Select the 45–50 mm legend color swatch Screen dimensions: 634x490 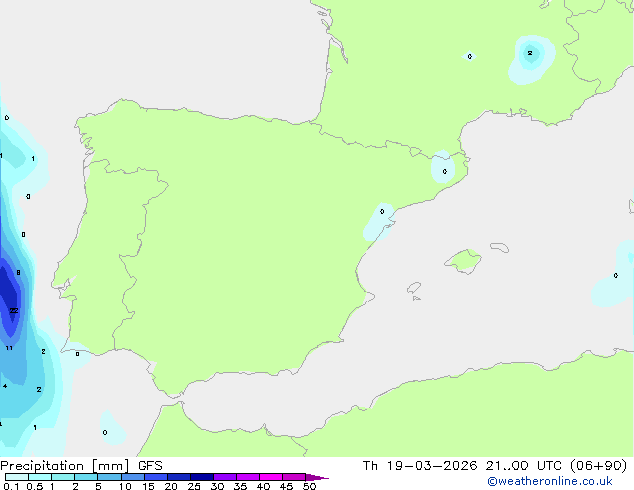coord(294,477)
